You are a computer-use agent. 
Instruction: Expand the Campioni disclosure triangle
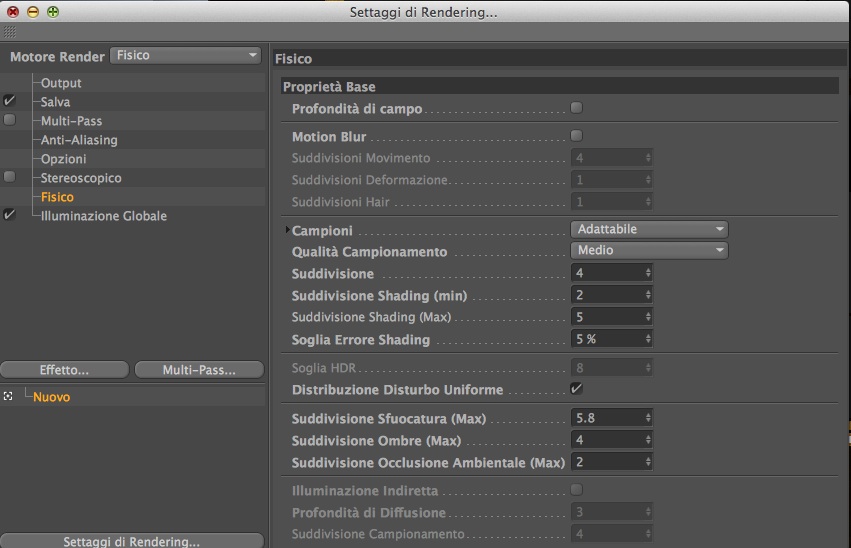[x=285, y=231]
